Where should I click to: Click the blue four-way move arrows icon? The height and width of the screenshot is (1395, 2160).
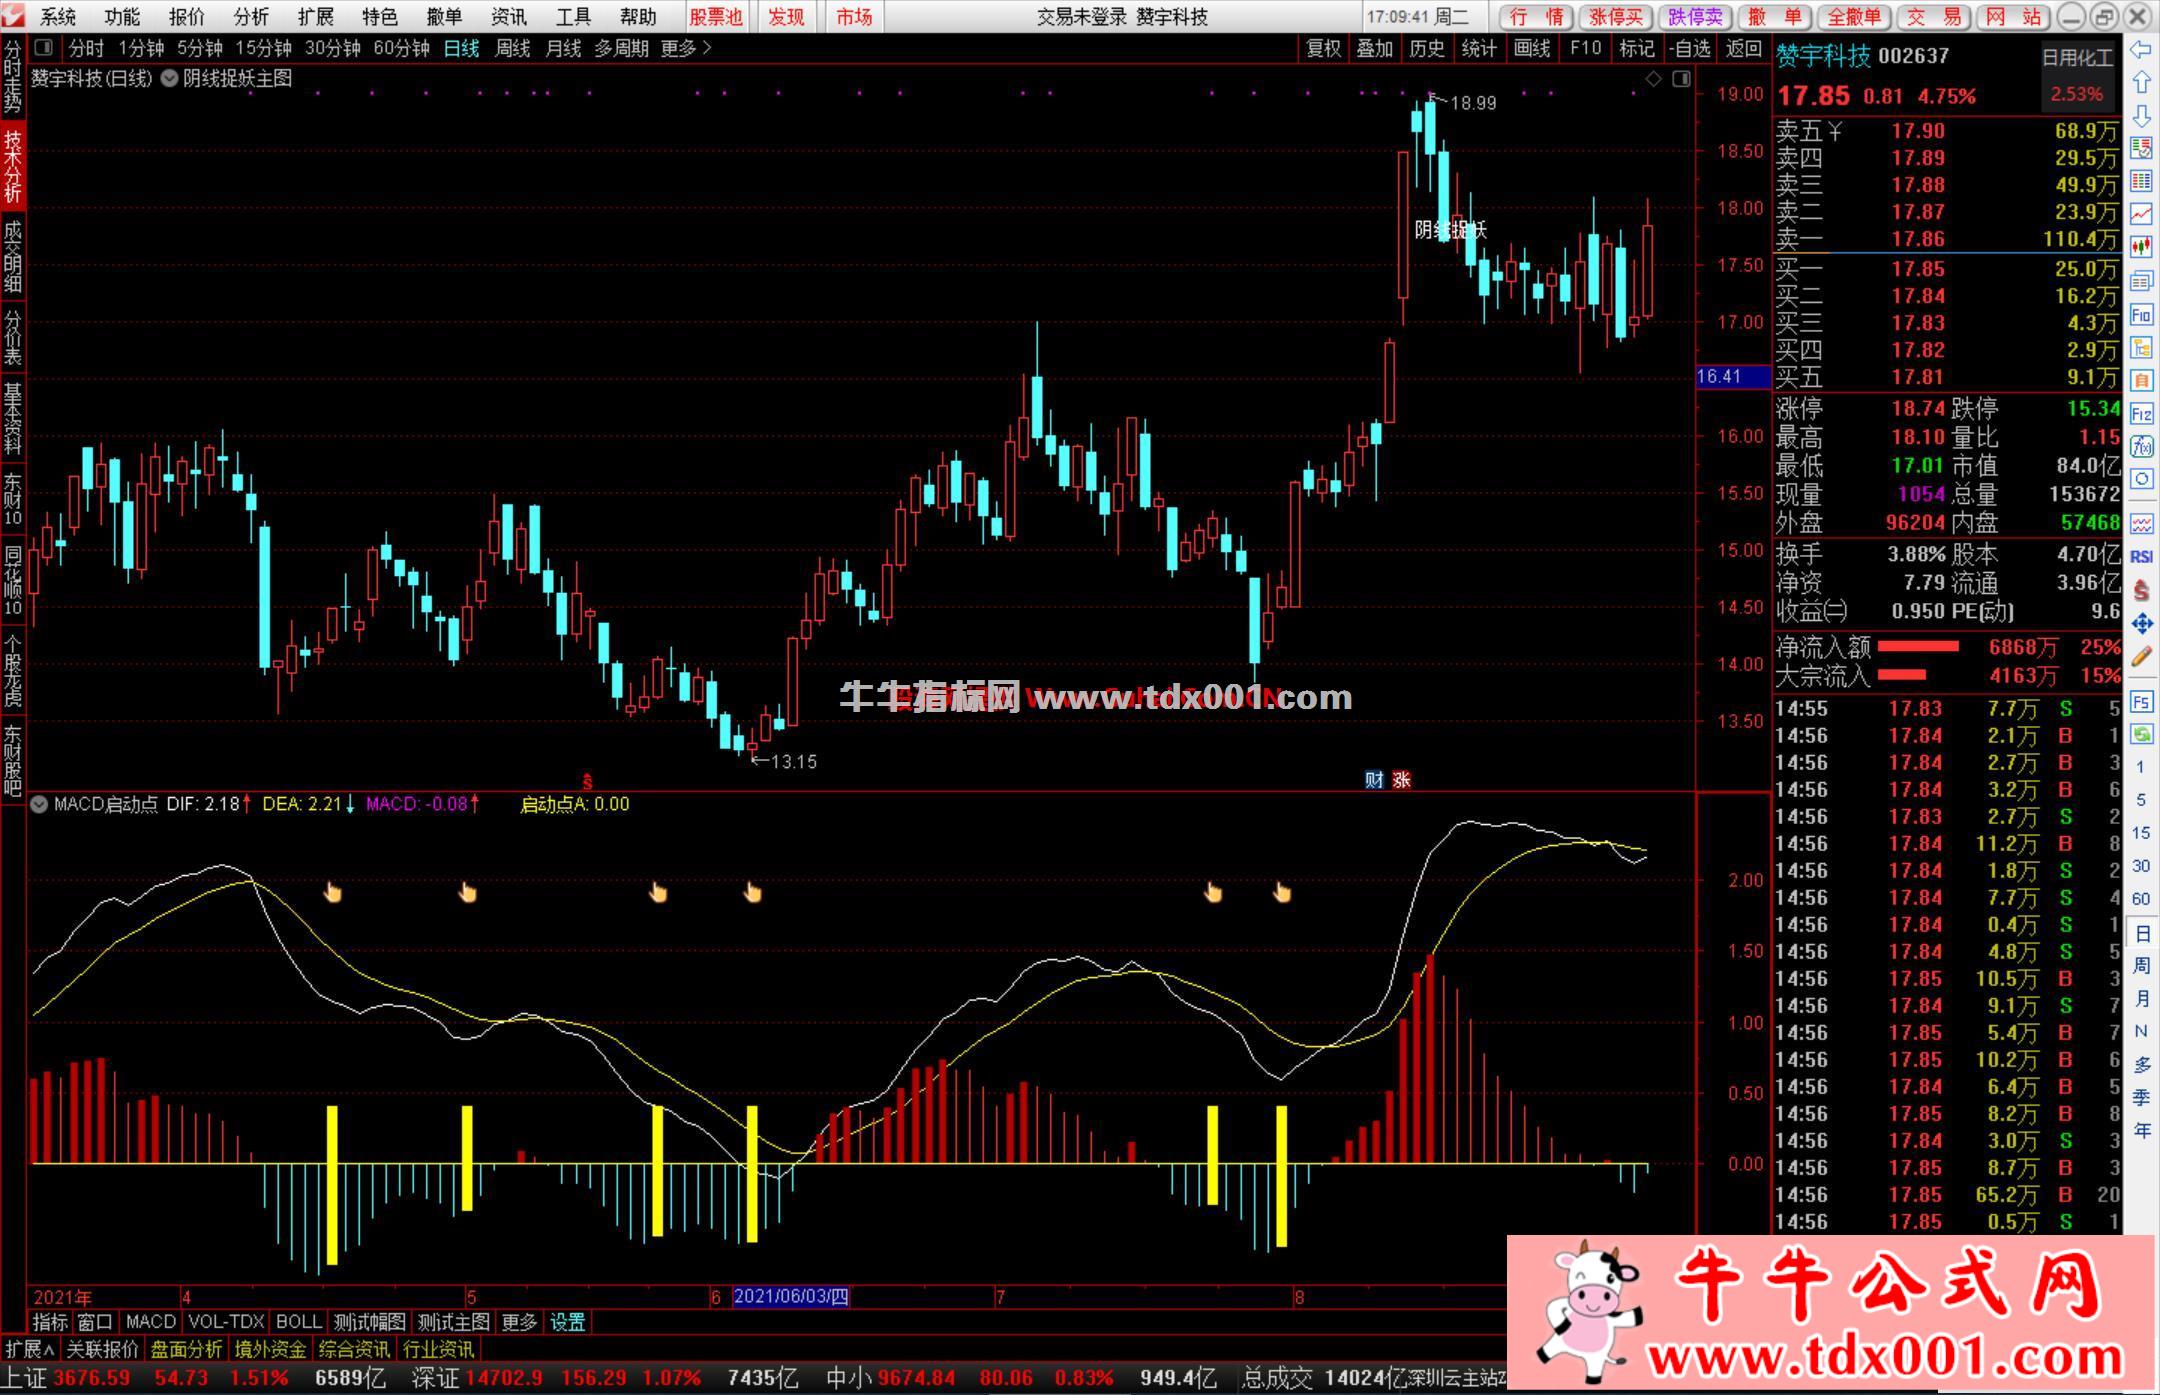click(x=2141, y=624)
